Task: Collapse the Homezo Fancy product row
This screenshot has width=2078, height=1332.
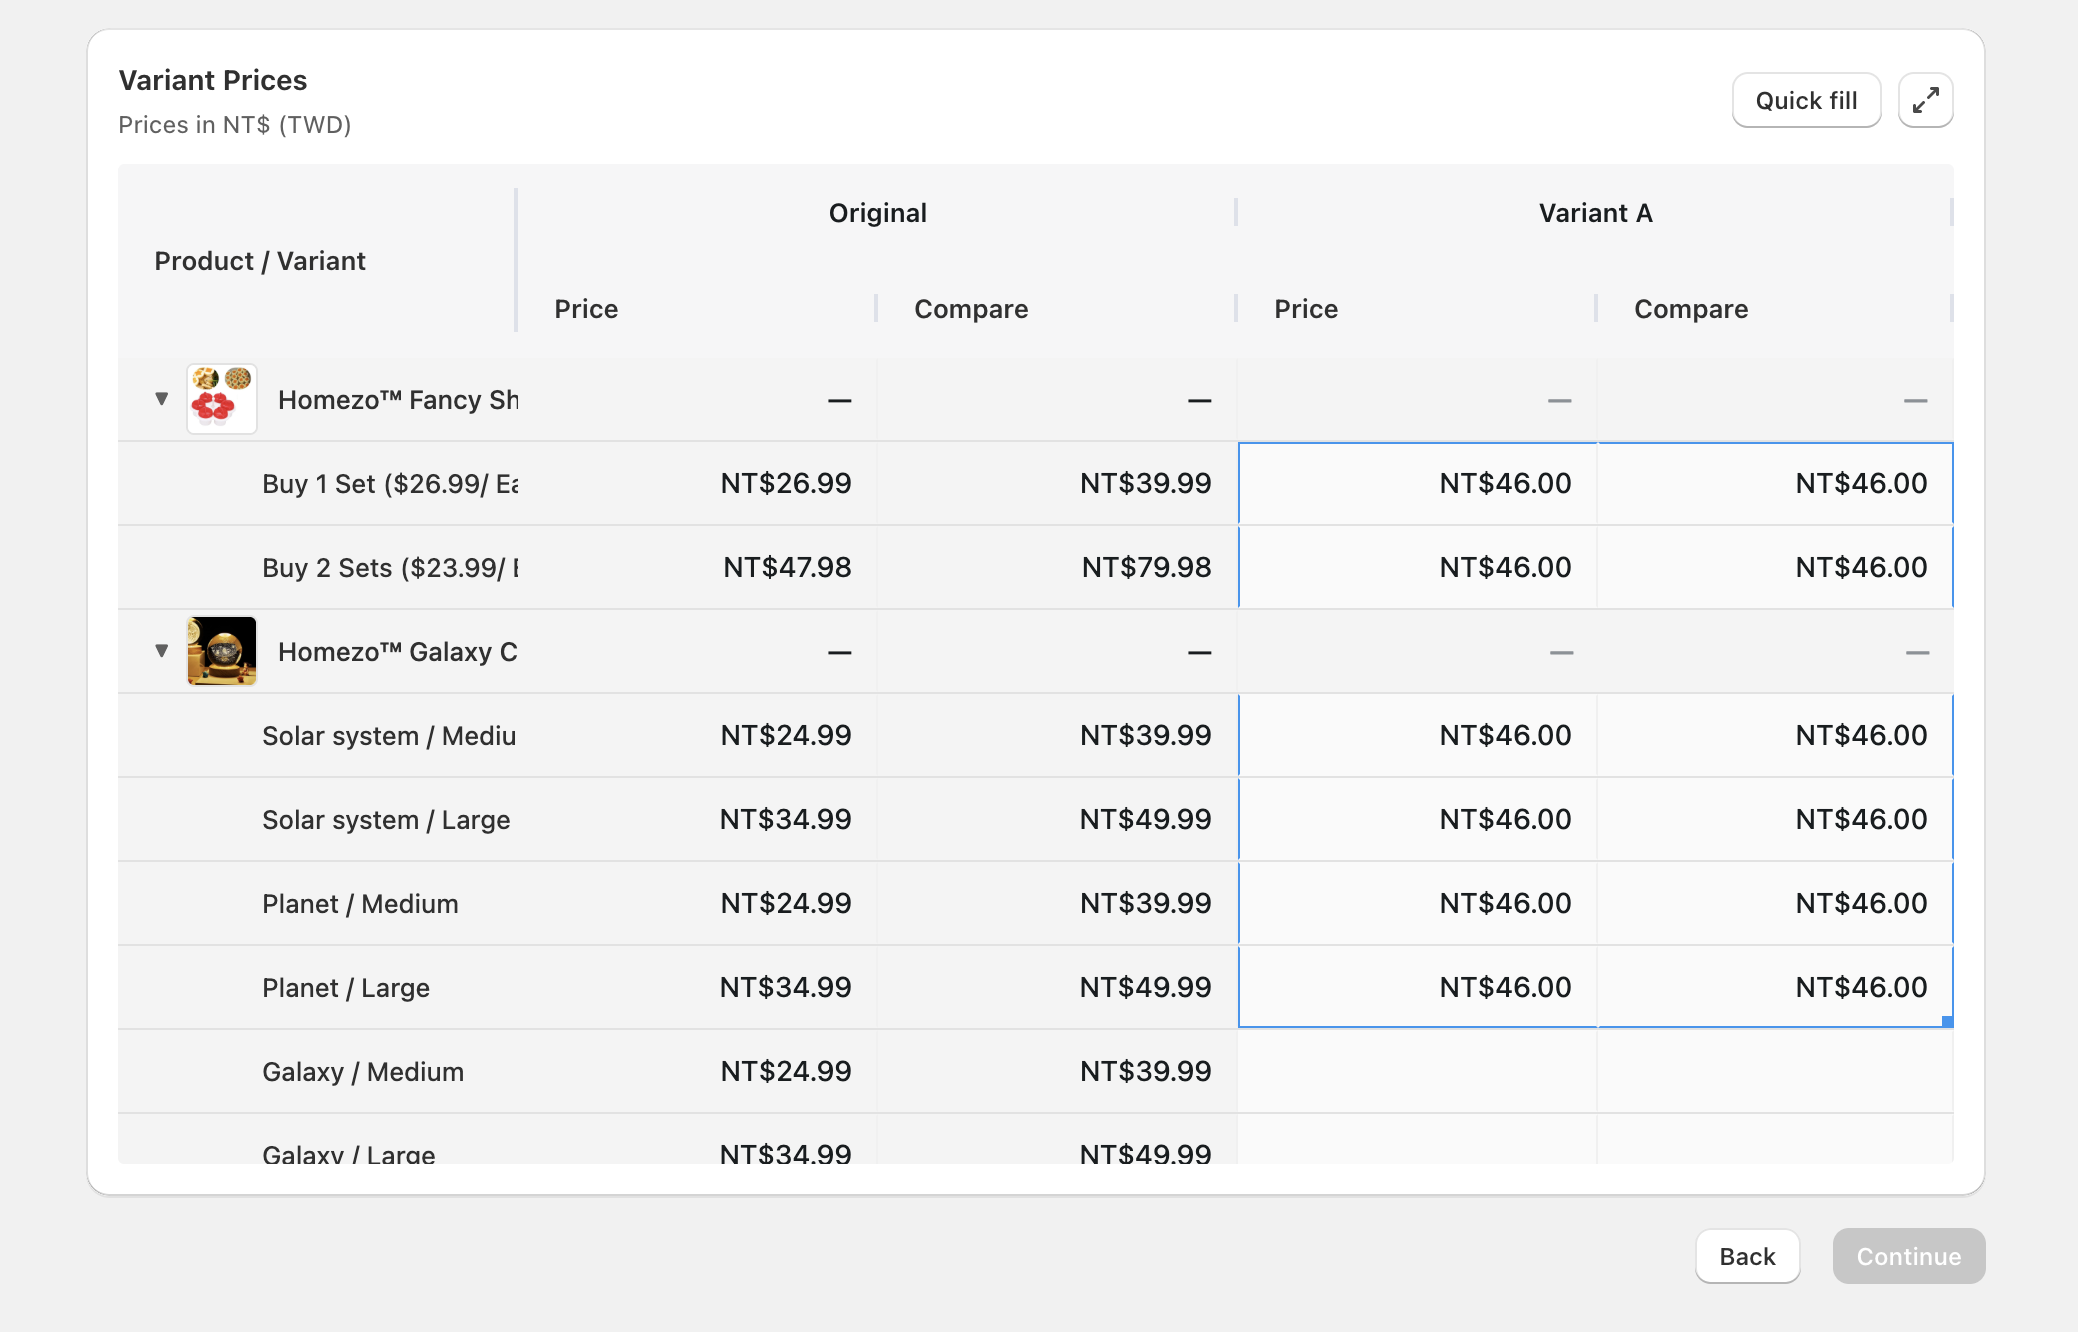Action: coord(162,399)
